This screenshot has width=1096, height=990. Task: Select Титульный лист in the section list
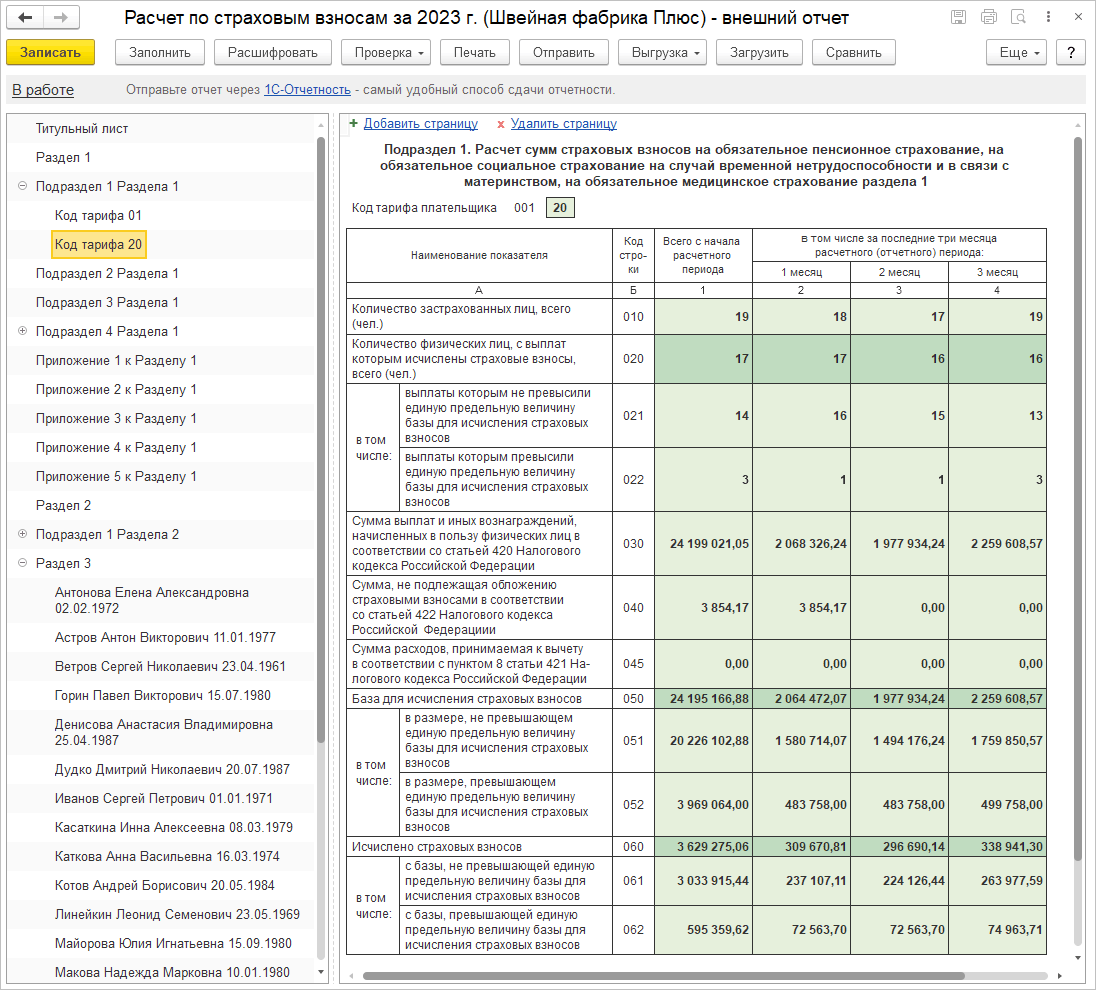tap(82, 128)
